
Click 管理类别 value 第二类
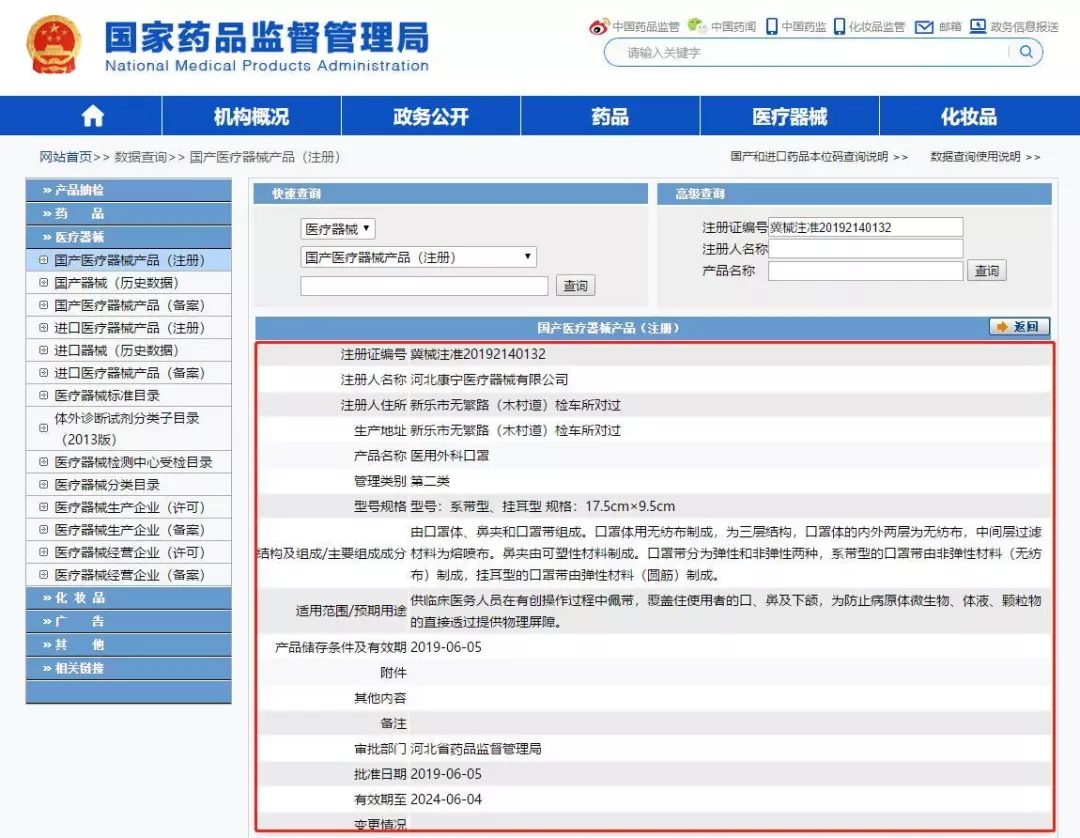430,481
